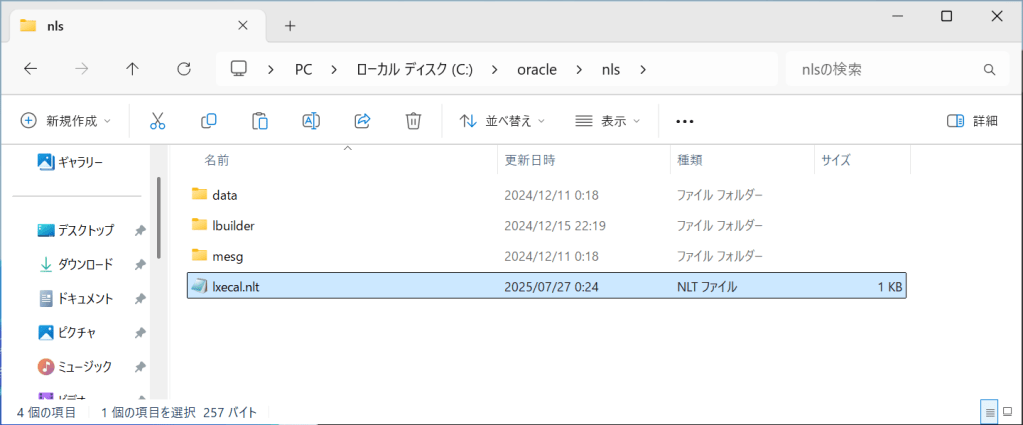The height and width of the screenshot is (425, 1023).
Task: Refresh the current folder view
Action: 183,69
